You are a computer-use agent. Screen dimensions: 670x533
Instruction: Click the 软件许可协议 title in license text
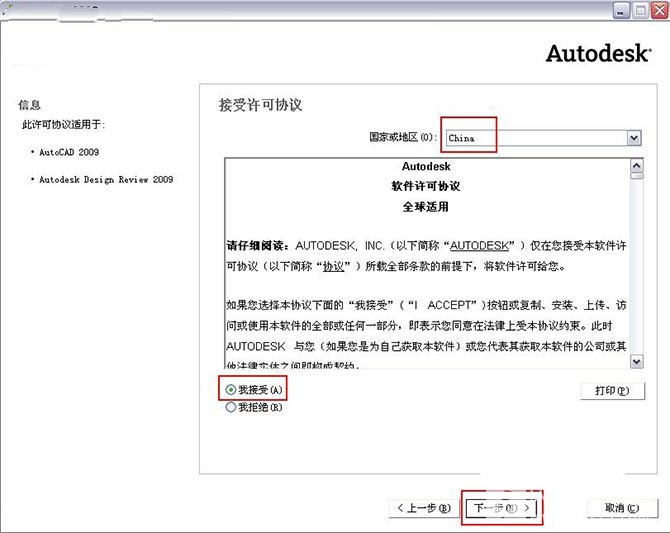pyautogui.click(x=426, y=186)
